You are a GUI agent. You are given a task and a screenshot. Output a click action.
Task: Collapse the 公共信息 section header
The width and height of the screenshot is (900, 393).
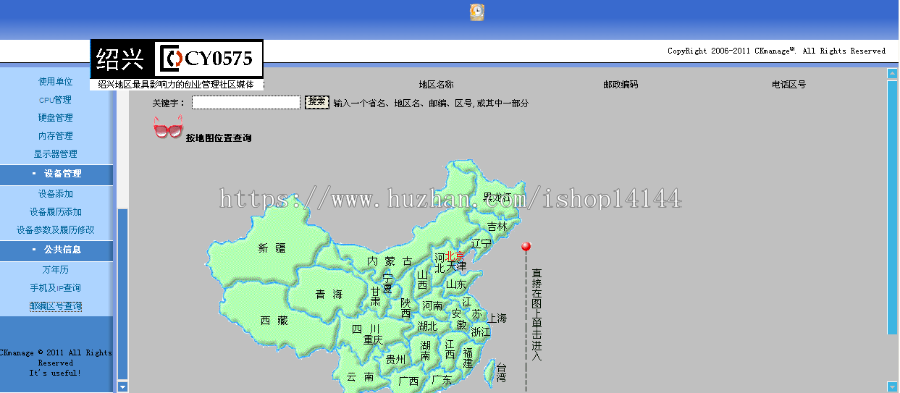[56, 250]
